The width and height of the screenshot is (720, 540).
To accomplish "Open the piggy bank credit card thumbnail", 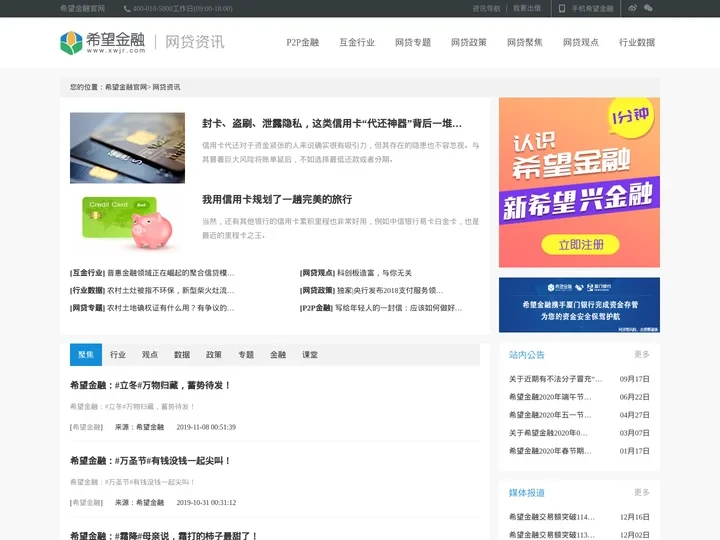I will point(127,222).
